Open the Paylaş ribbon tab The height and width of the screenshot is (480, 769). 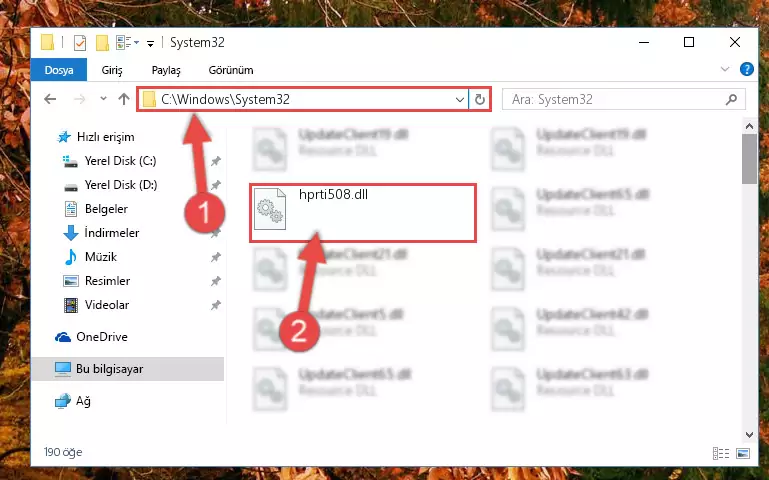click(166, 70)
